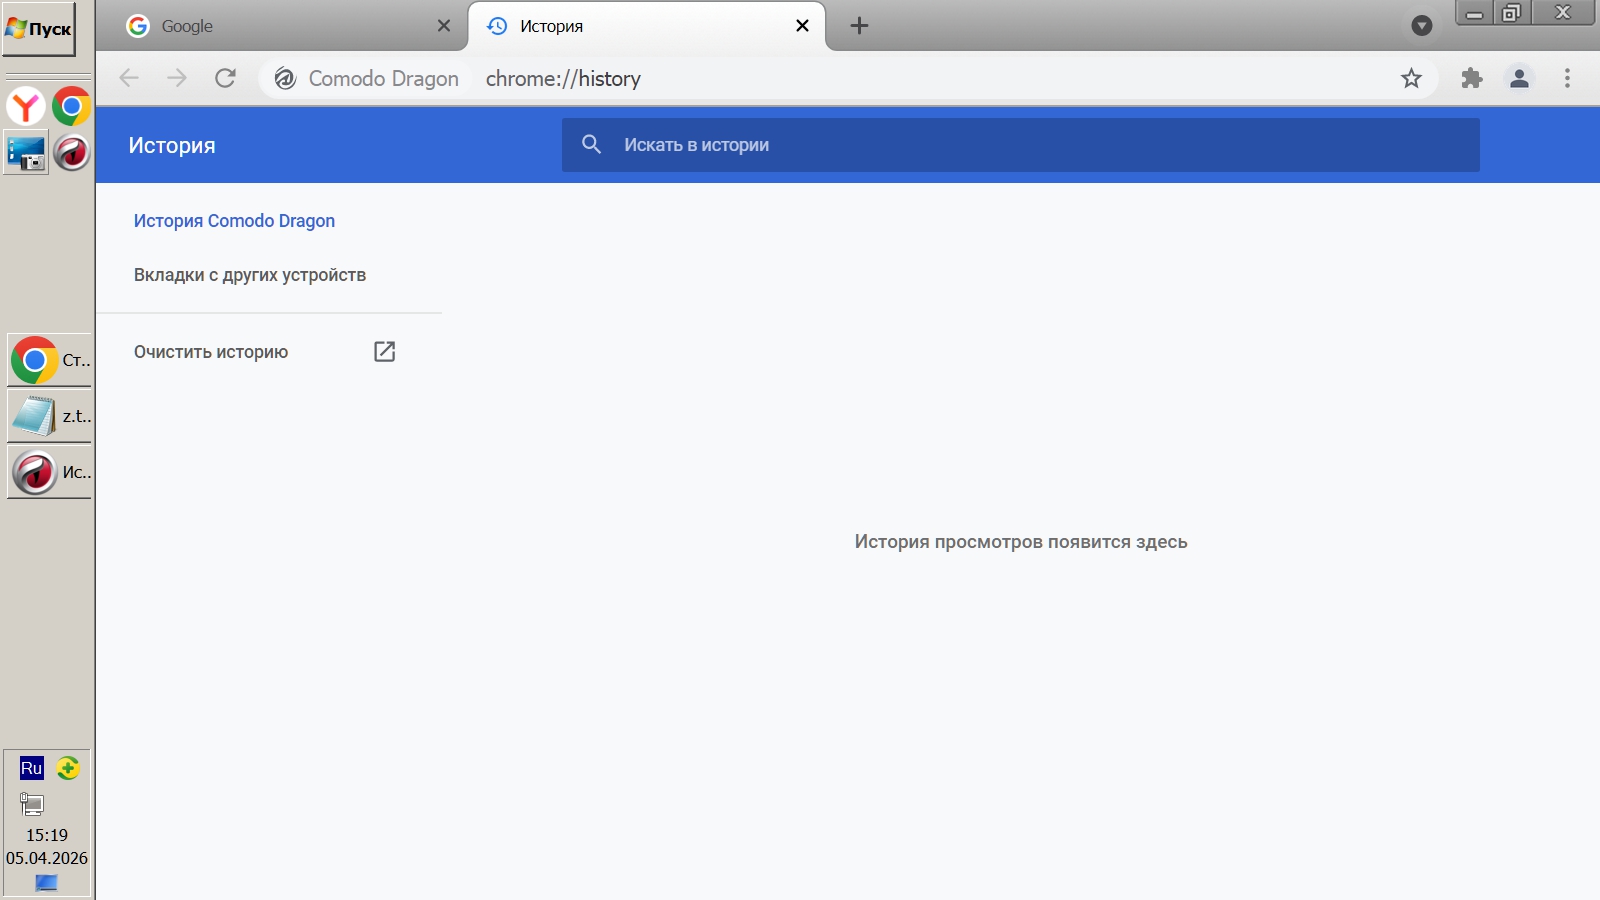Screen dimensions: 1600x900
Task: Open the user profile icon
Action: click(1519, 78)
